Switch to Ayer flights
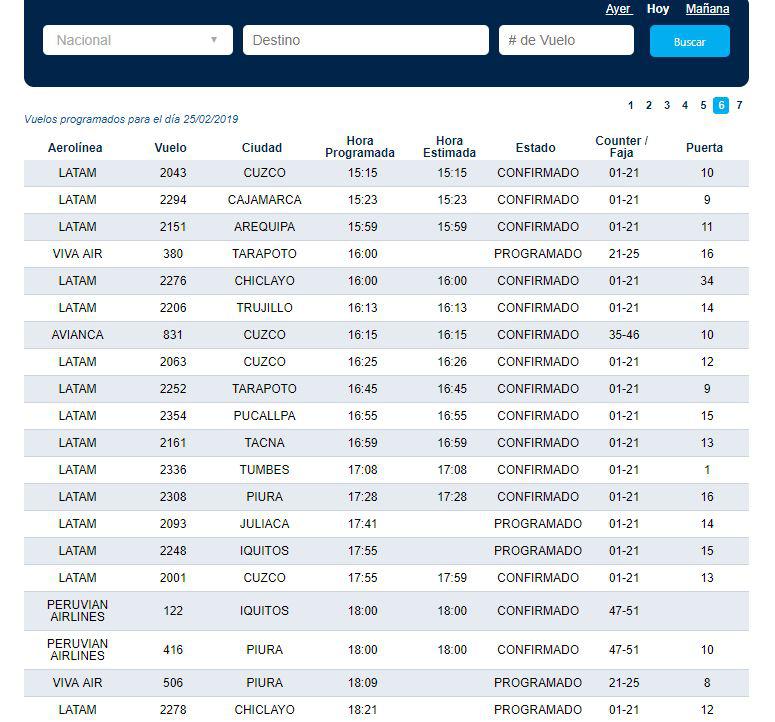 (x=618, y=9)
